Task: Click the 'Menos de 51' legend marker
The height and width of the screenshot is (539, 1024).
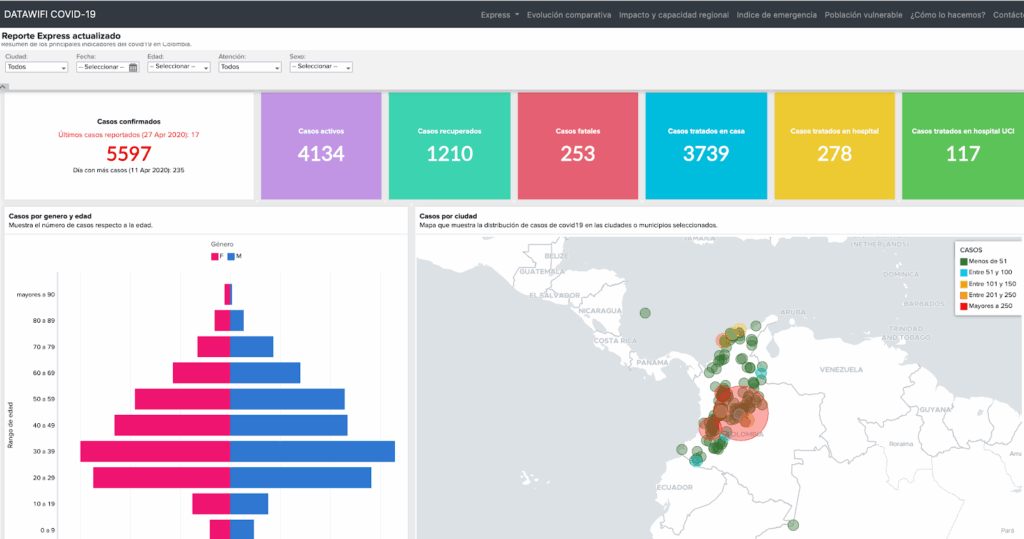Action: tap(963, 262)
